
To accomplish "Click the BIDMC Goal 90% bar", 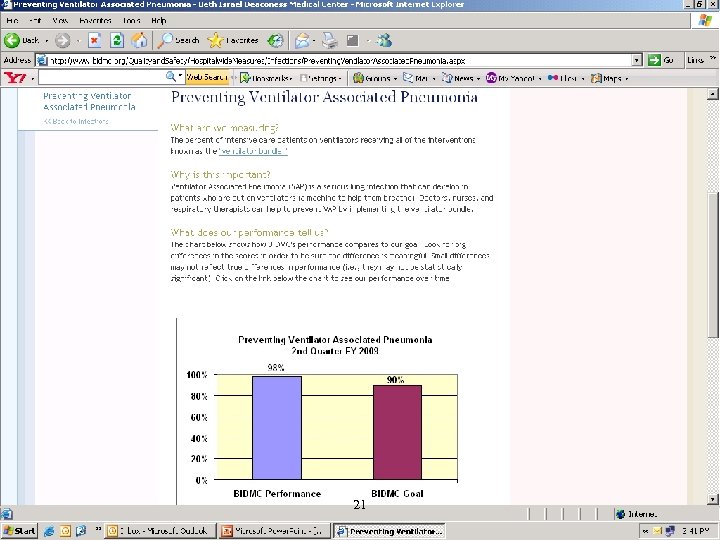I will (397, 432).
